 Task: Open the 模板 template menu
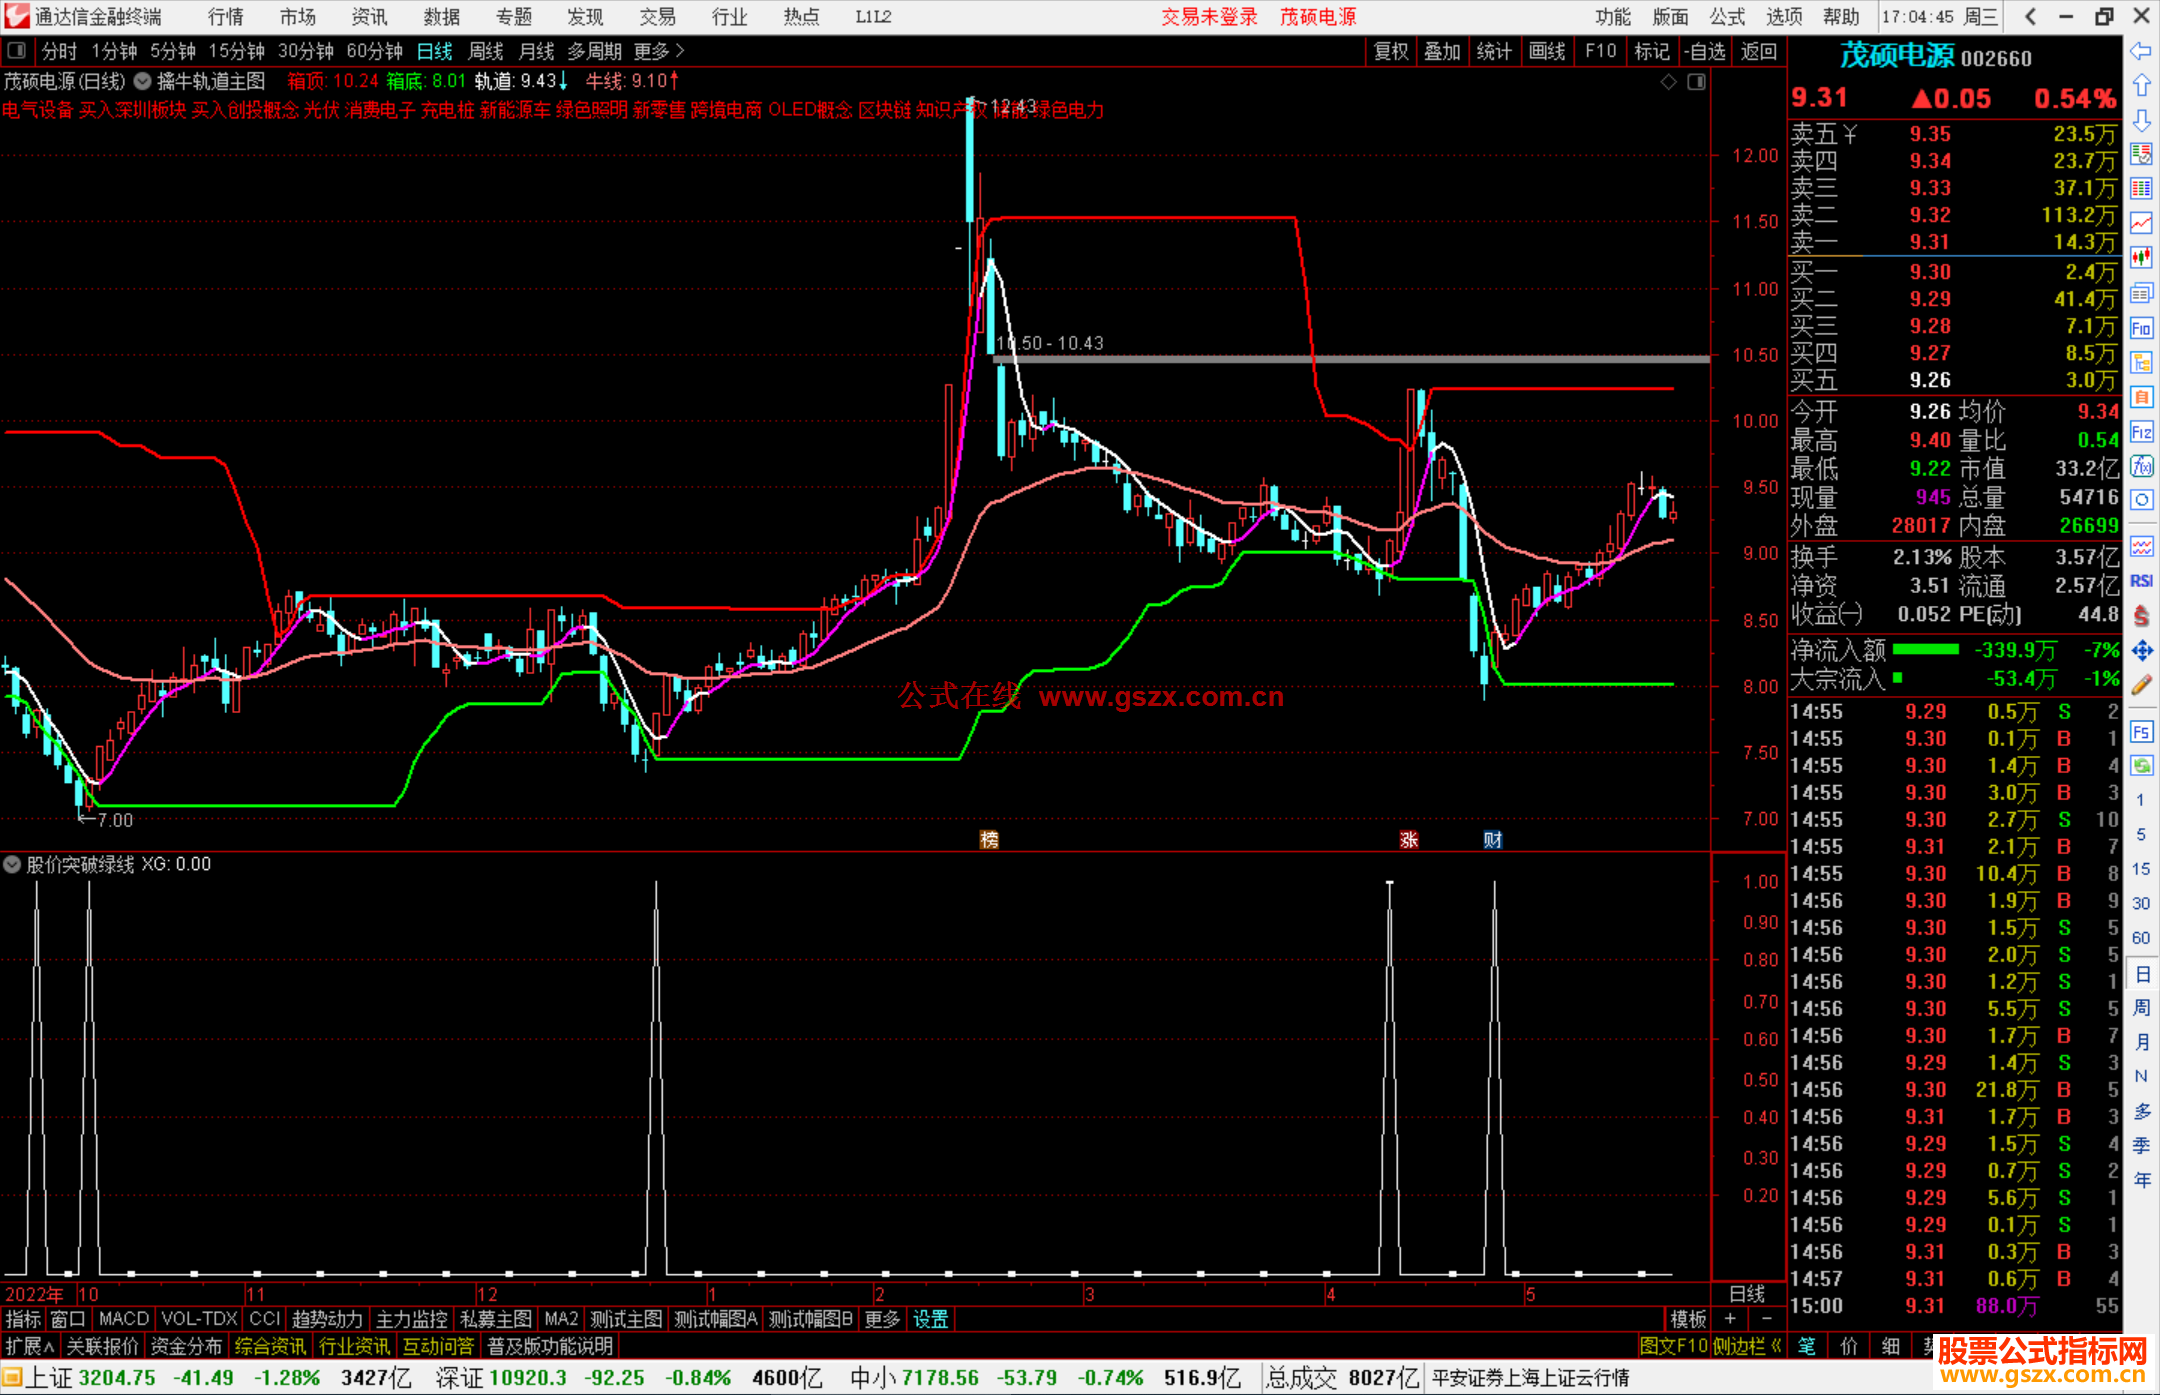pos(1688,1319)
